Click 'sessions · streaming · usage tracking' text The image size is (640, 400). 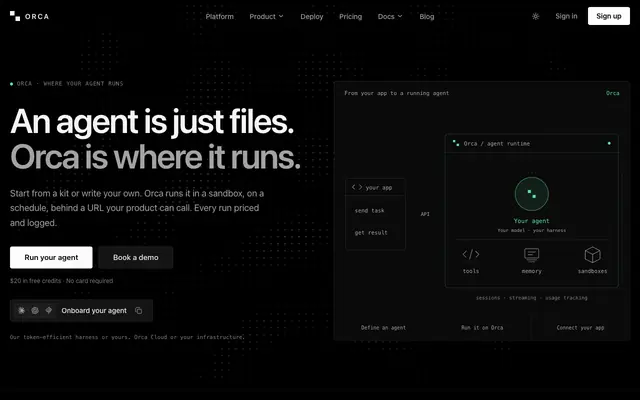(x=531, y=298)
